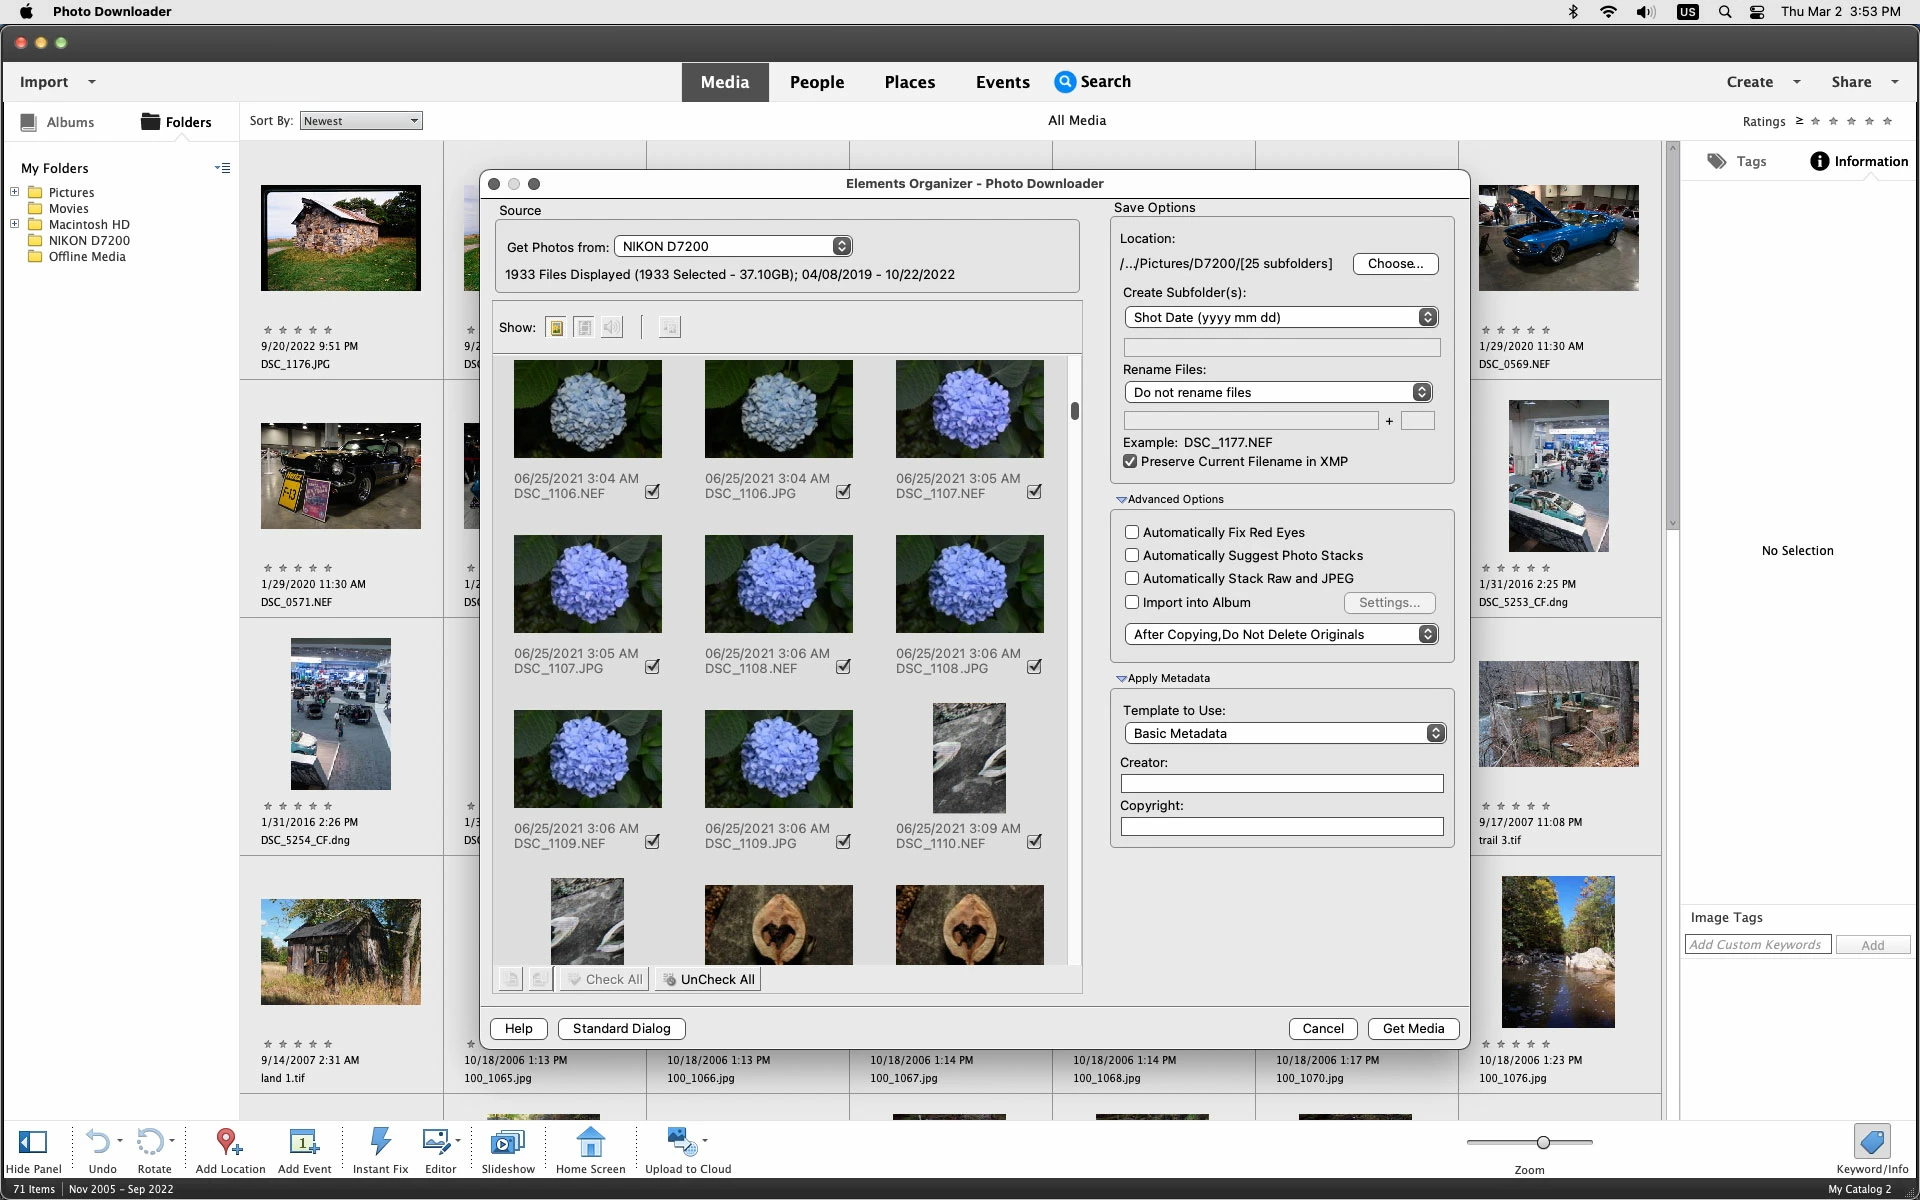Adjust thumbnail Zoom slider handle
This screenshot has width=1920, height=1200.
pos(1543,1142)
